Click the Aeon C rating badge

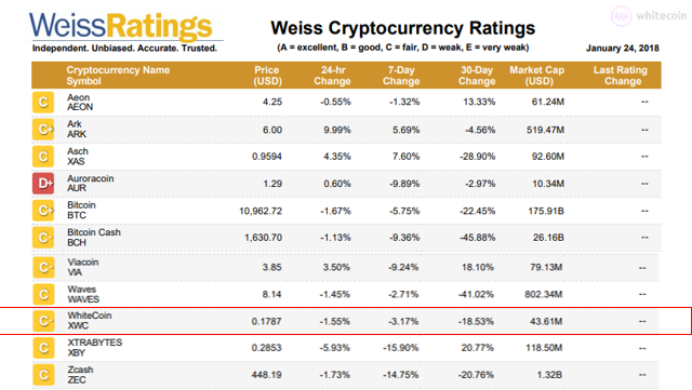pos(43,102)
